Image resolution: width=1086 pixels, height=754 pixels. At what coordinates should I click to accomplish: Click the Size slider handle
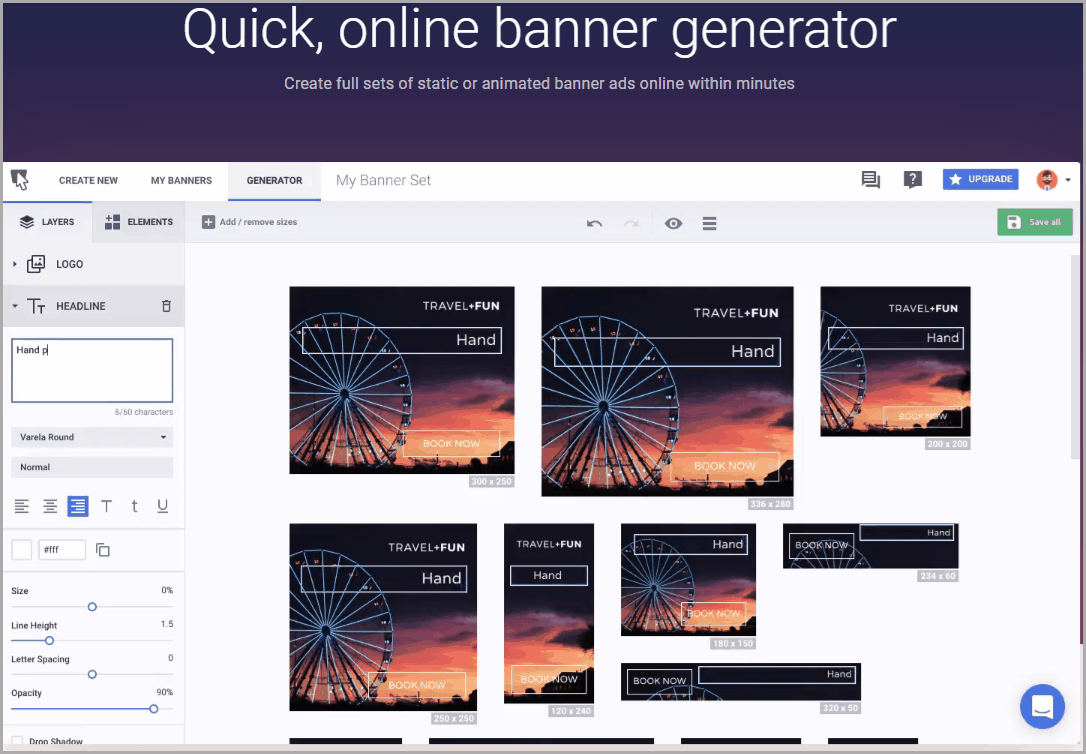[x=92, y=607]
